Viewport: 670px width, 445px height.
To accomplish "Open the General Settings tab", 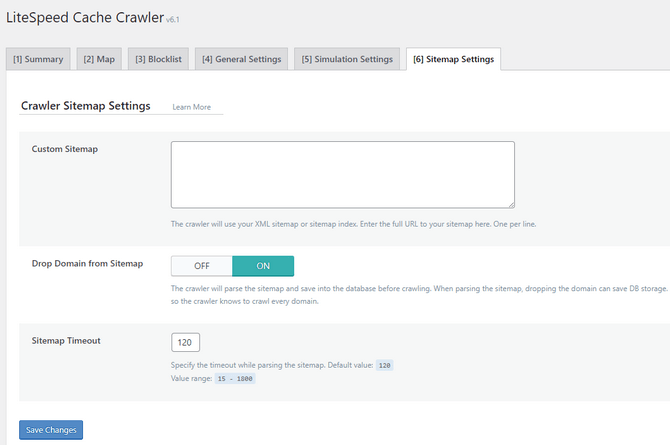I will pyautogui.click(x=241, y=59).
